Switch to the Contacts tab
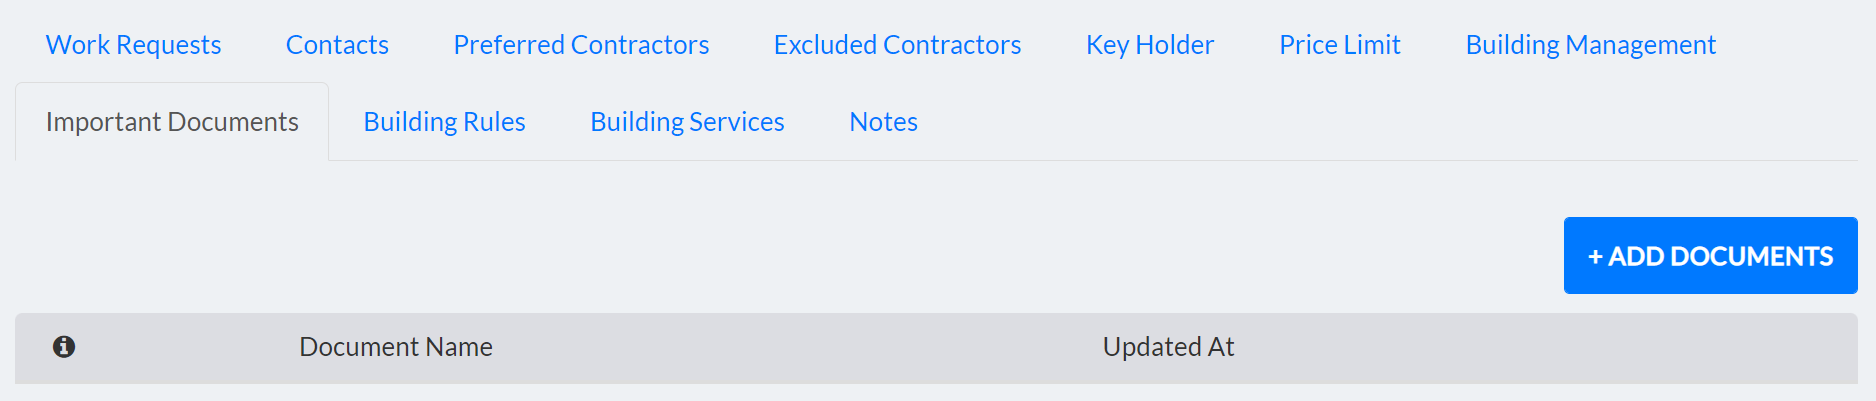 (337, 45)
